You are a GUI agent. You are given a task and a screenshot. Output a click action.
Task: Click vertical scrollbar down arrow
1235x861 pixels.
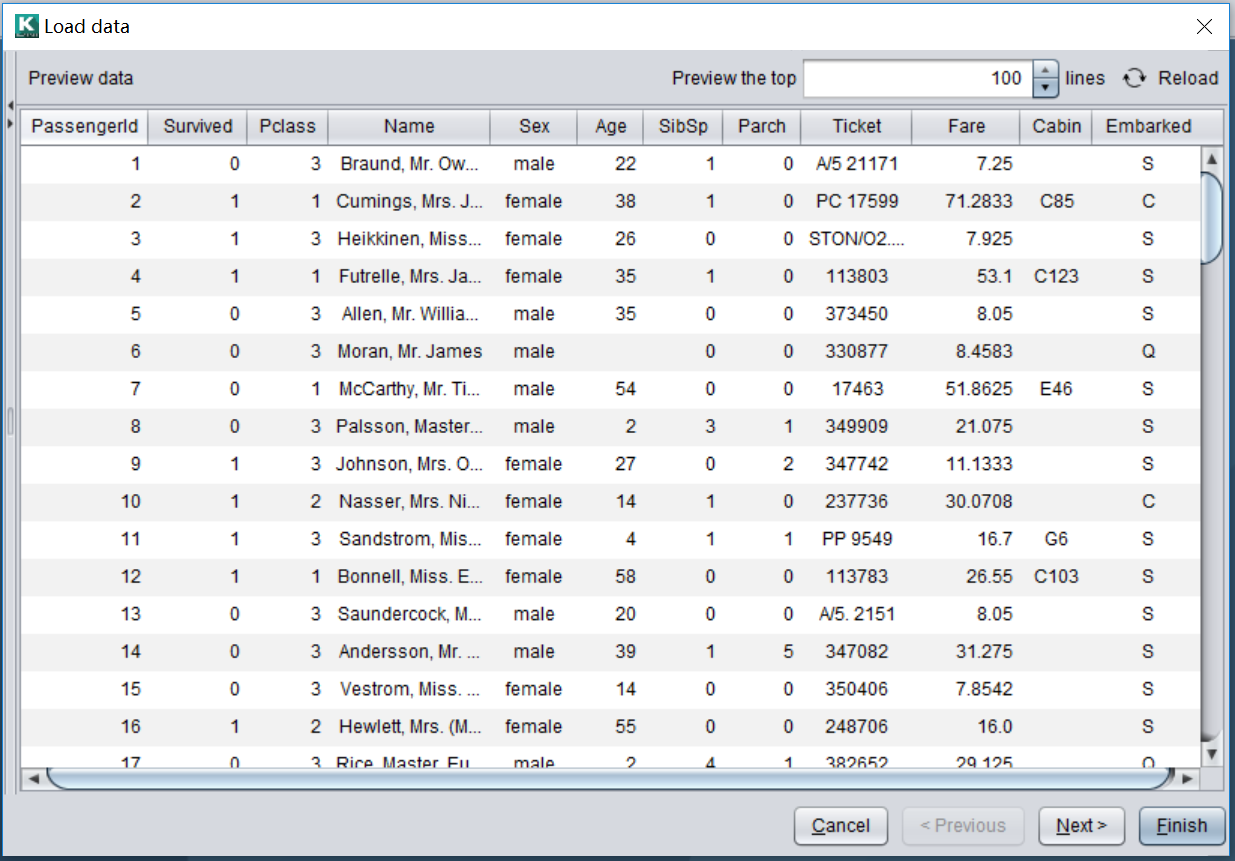(x=1212, y=754)
